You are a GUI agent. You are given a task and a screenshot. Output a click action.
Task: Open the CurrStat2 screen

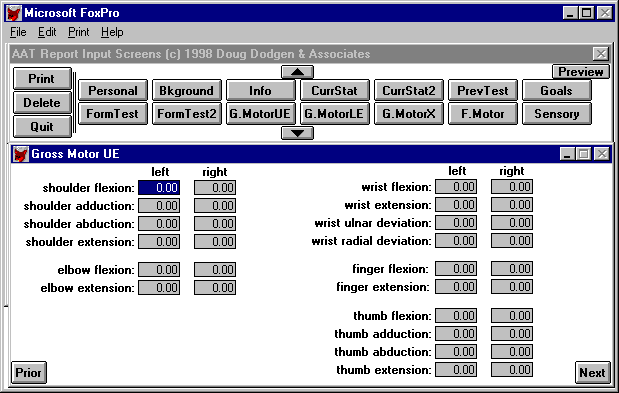[x=409, y=90]
